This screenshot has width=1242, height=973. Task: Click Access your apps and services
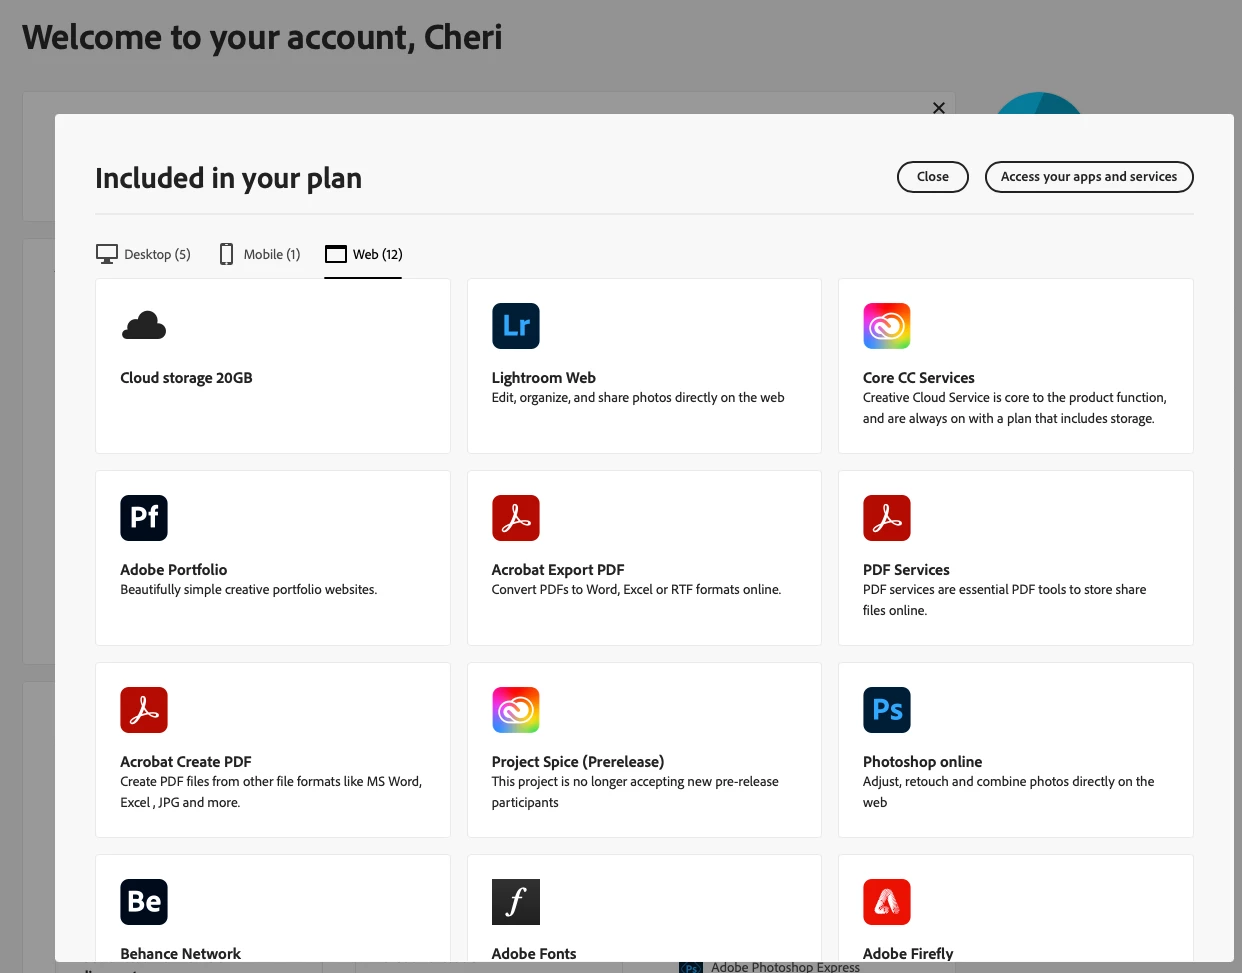pos(1089,177)
